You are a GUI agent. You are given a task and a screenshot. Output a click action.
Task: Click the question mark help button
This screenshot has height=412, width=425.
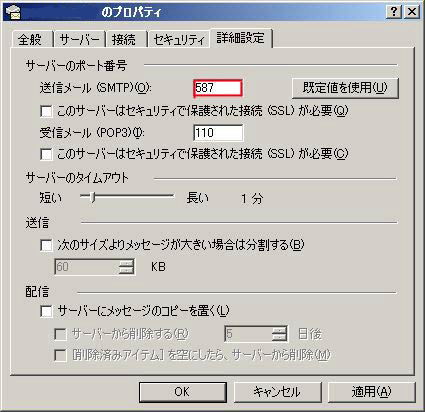394,12
